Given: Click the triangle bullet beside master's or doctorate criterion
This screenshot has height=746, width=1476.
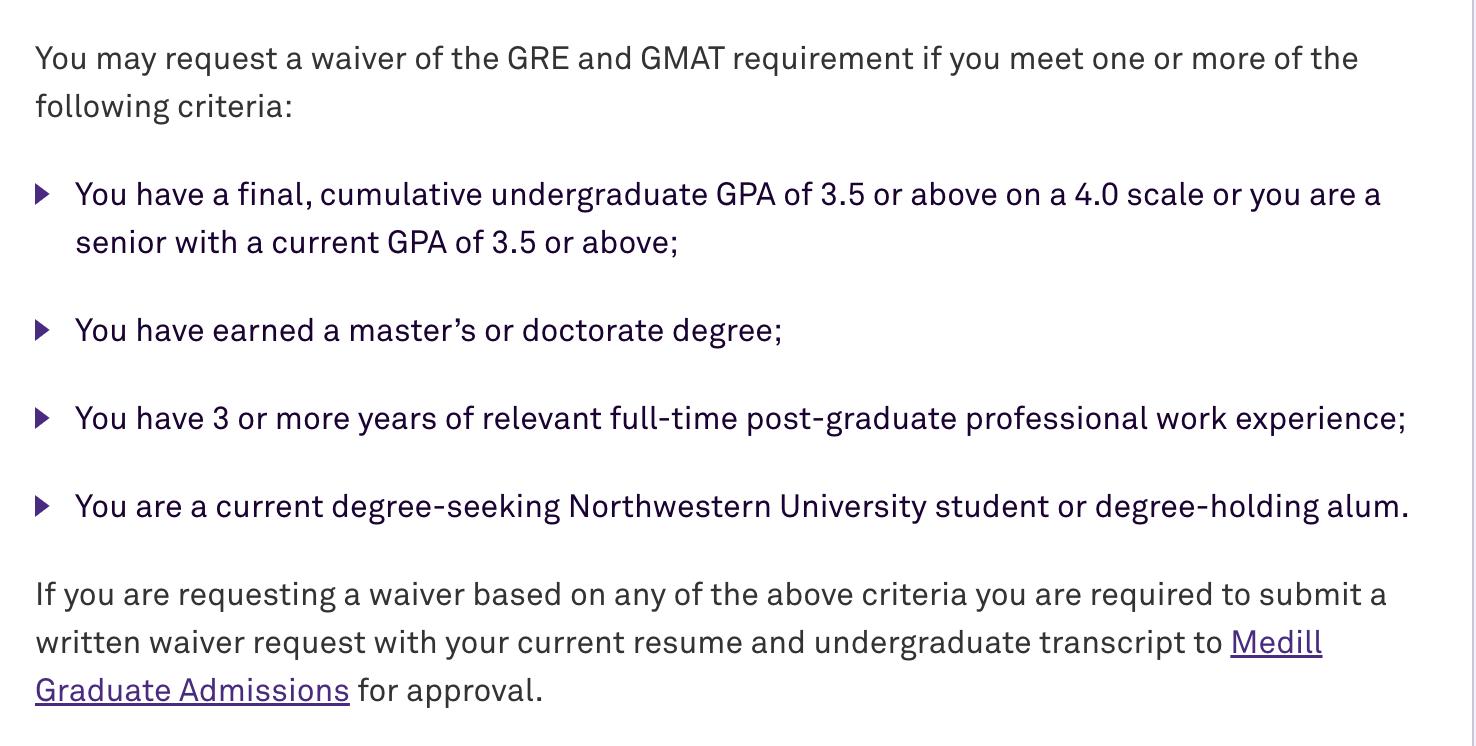Looking at the screenshot, I should click(x=42, y=330).
